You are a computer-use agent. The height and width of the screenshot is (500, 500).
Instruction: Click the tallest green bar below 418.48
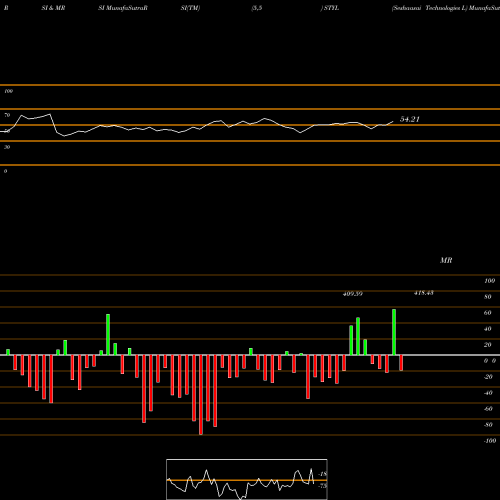click(x=394, y=332)
